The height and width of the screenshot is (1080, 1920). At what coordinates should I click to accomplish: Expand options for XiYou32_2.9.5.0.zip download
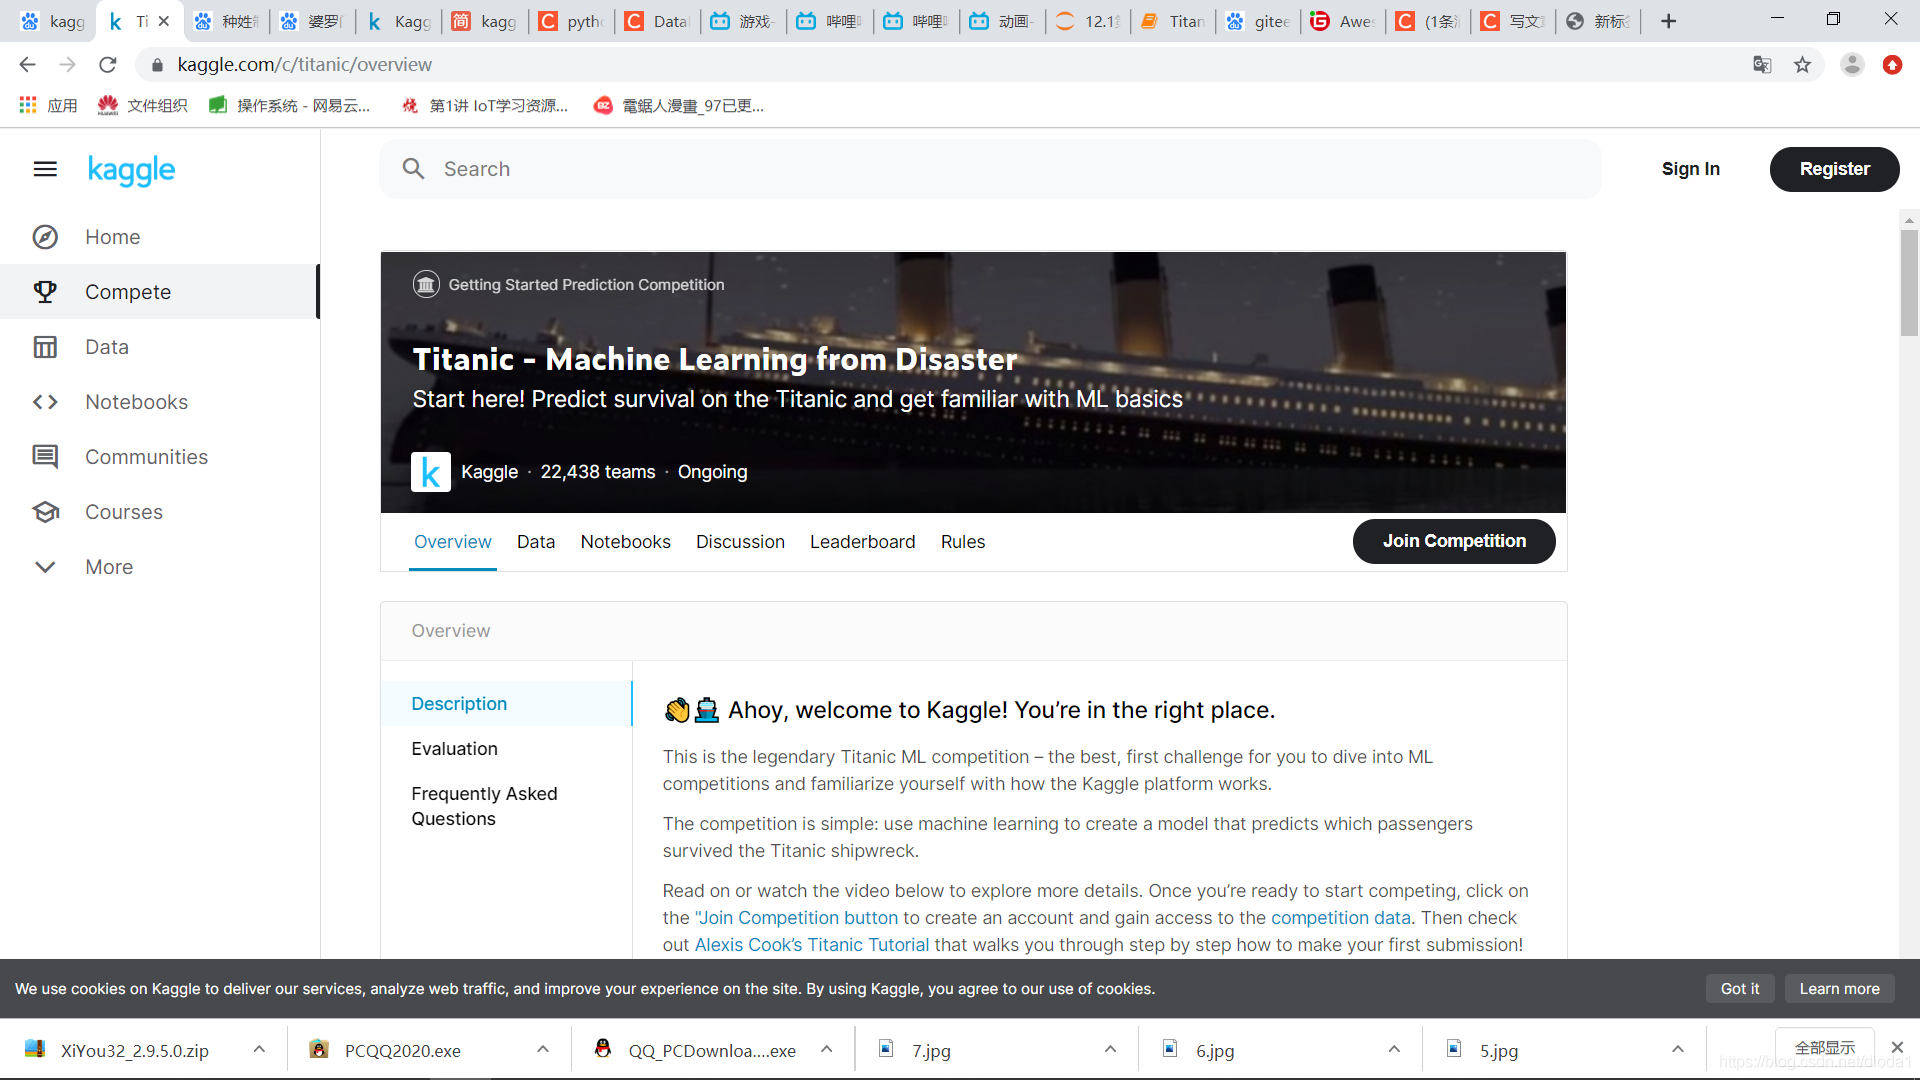[x=259, y=1049]
